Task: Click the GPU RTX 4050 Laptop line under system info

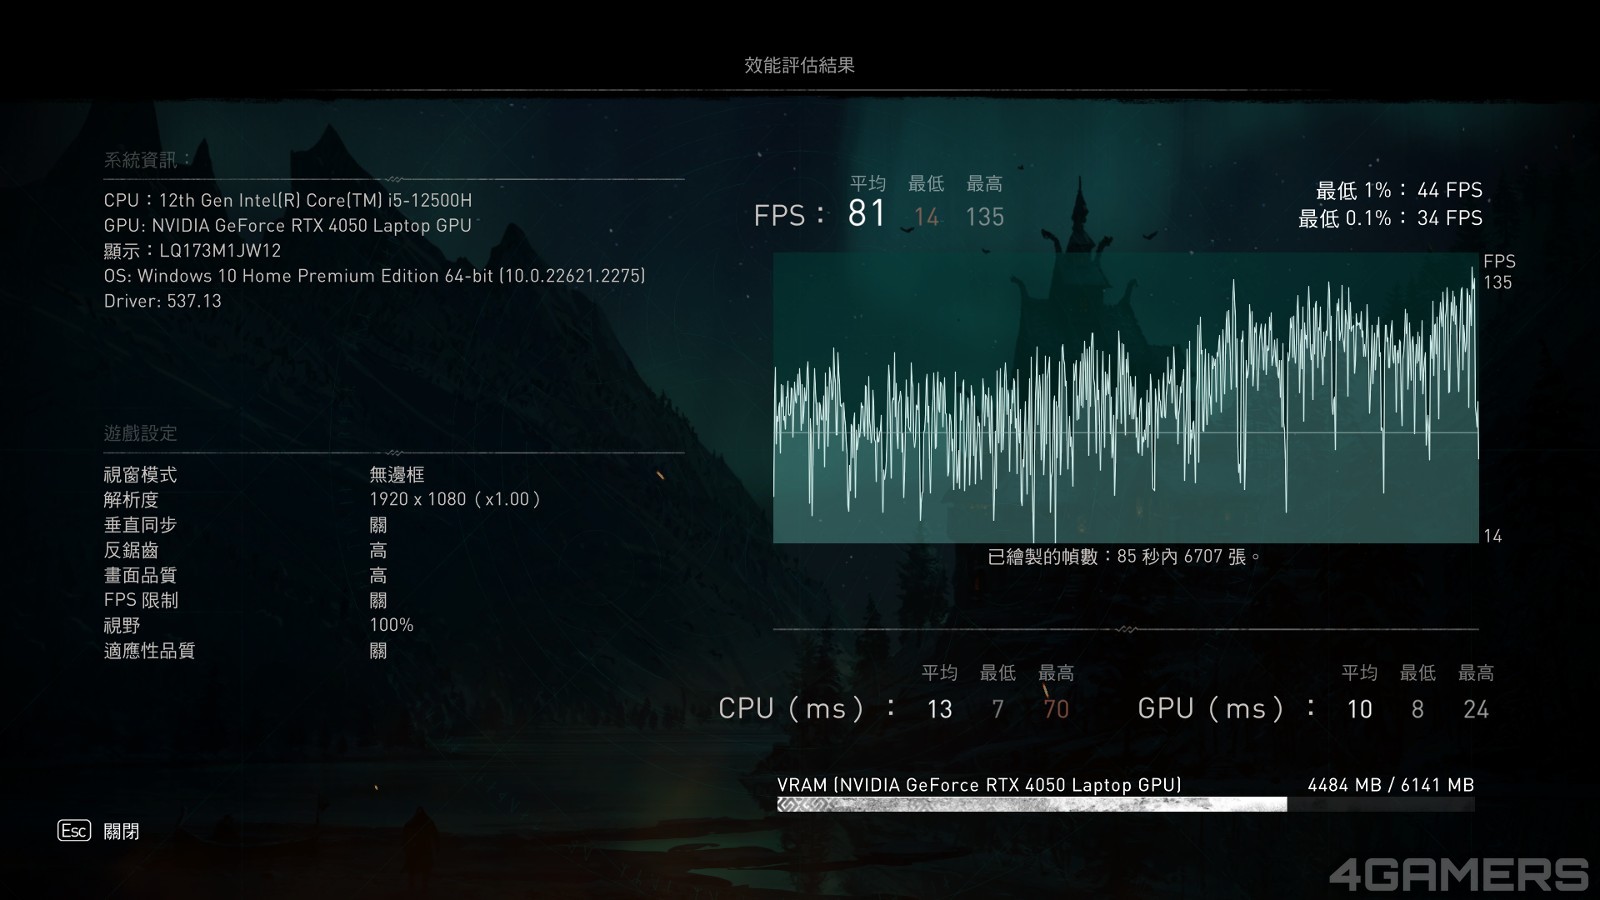Action: [x=288, y=225]
